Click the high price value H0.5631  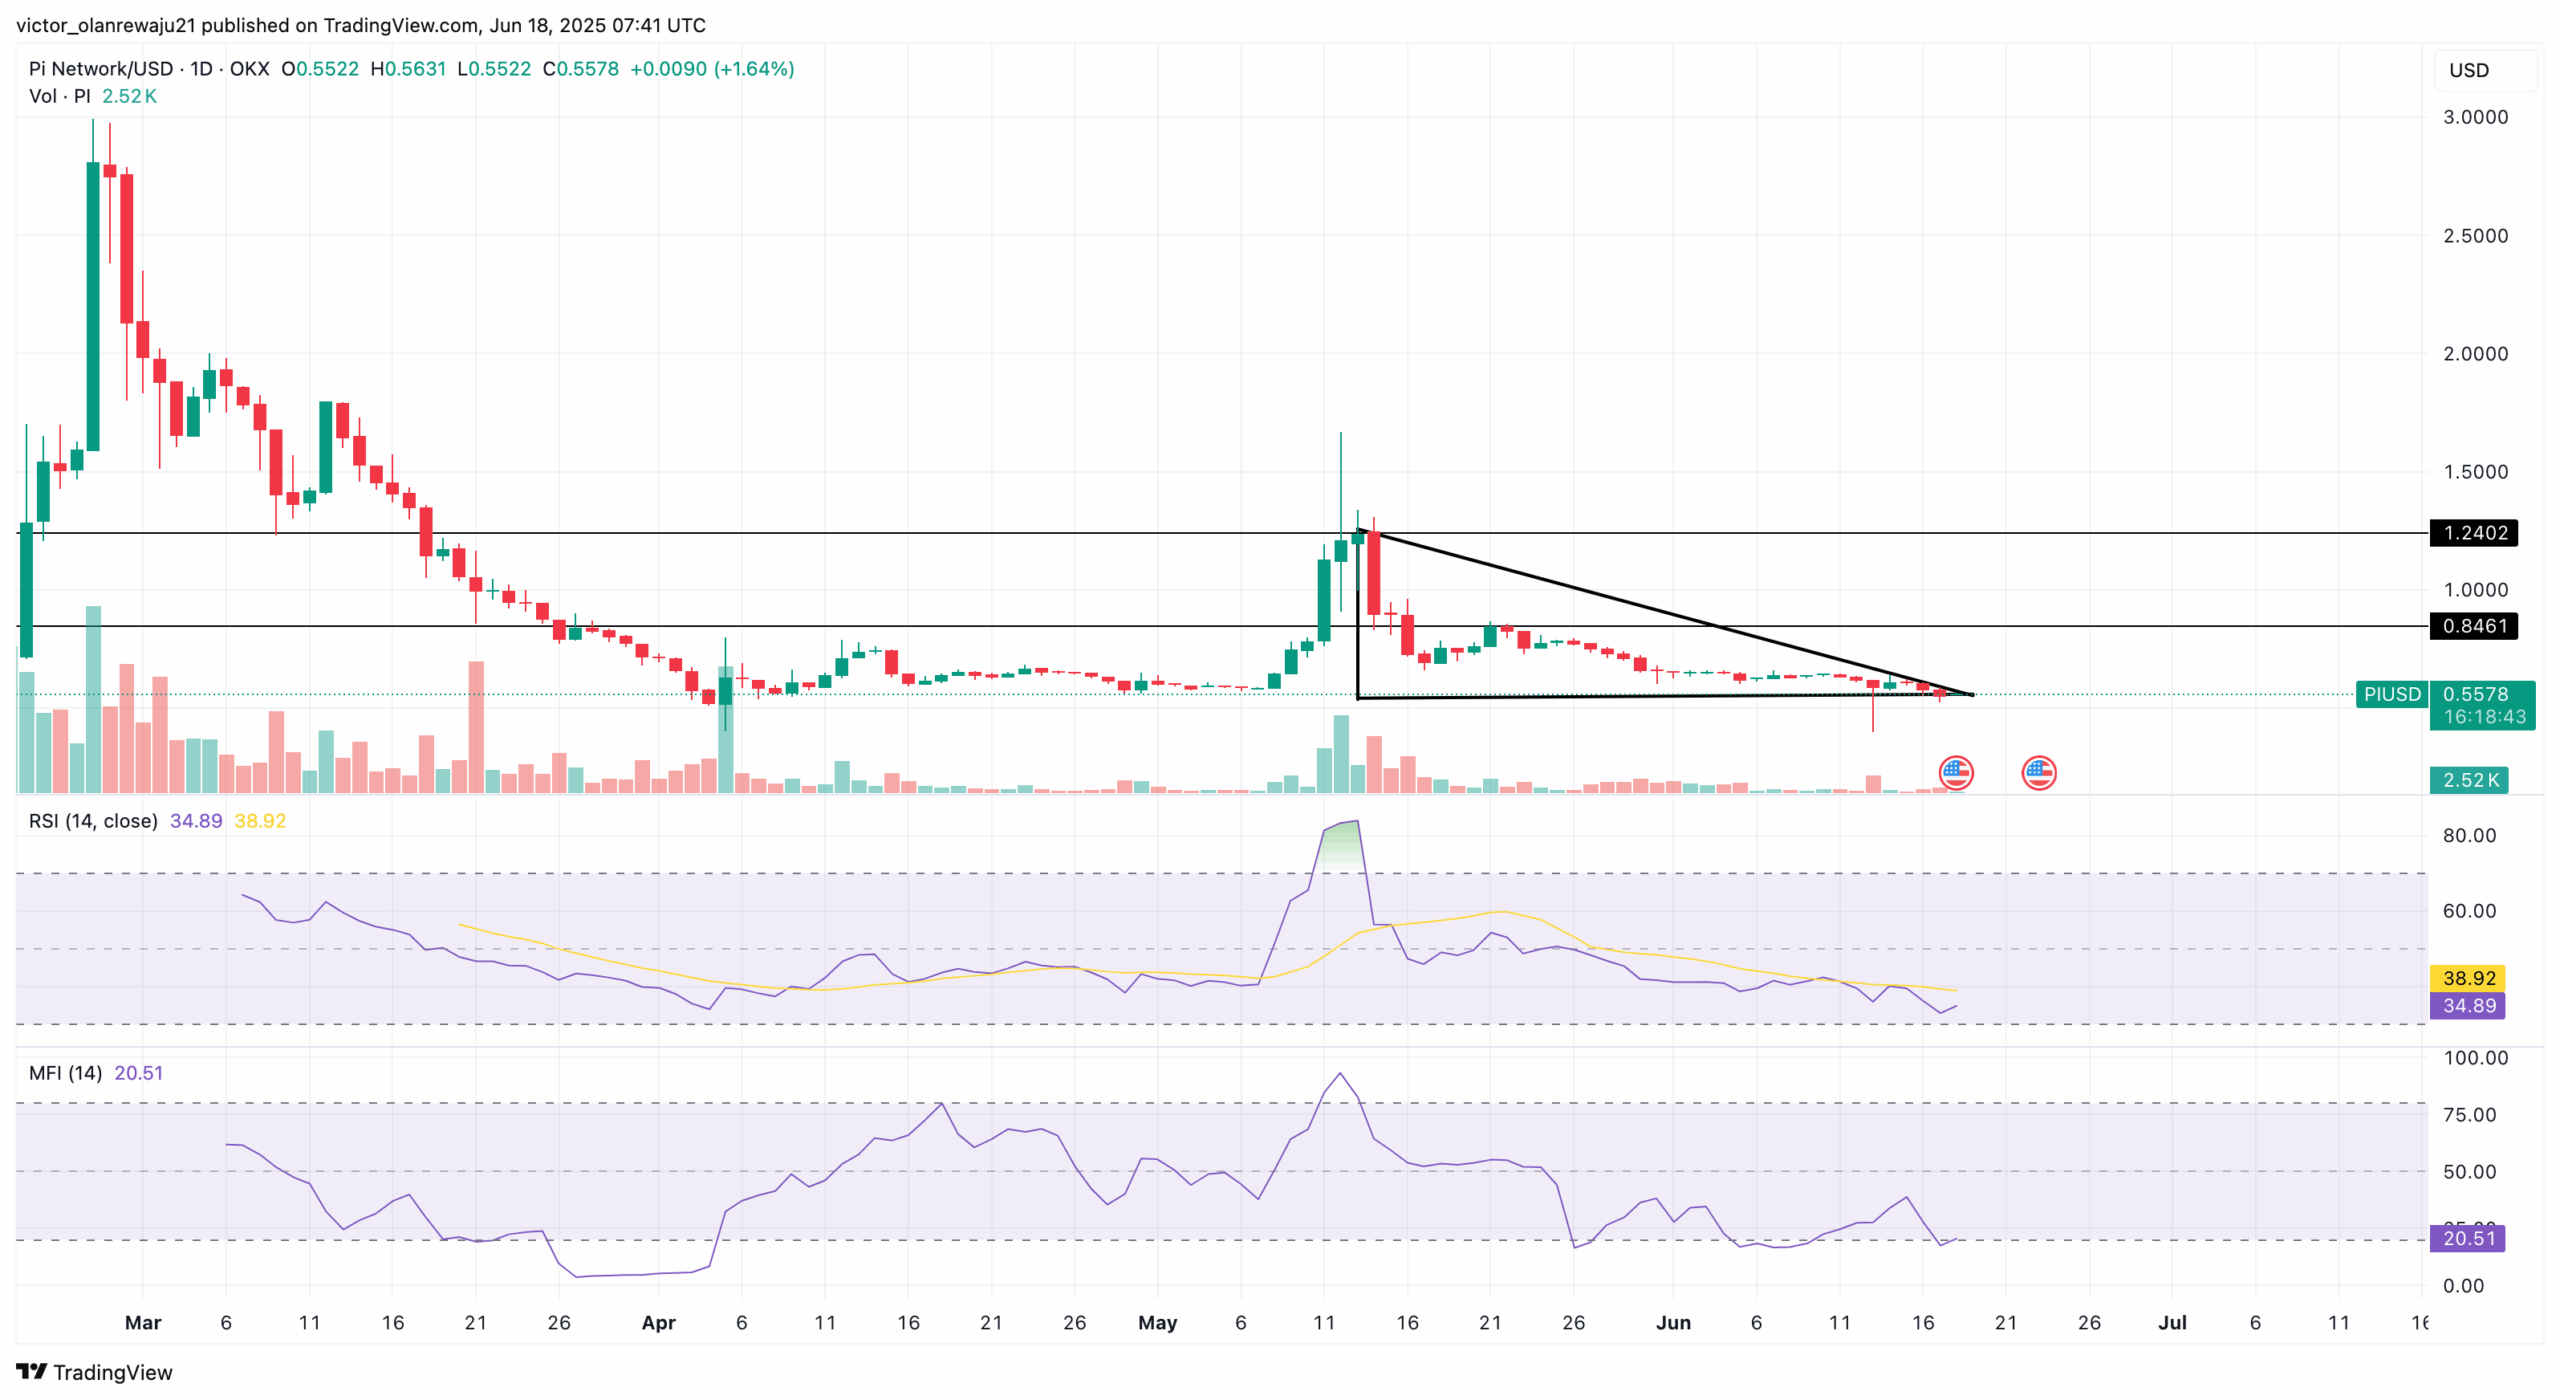point(408,69)
